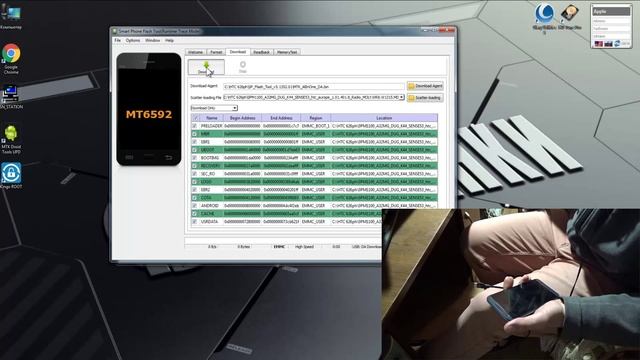Open the Window menu

point(153,40)
